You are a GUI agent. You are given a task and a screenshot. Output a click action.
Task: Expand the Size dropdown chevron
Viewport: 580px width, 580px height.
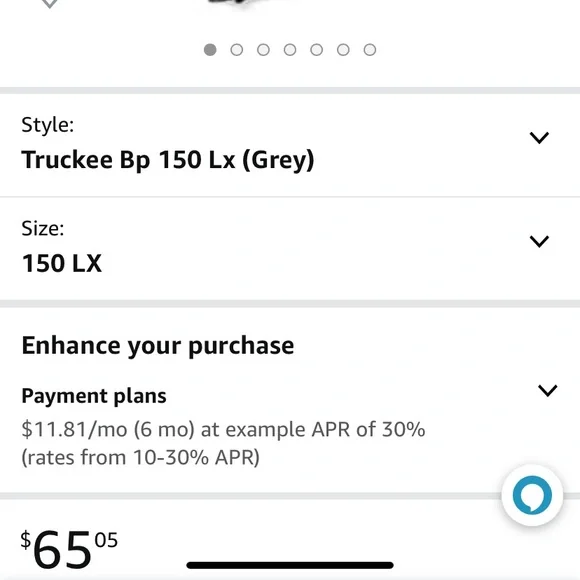[x=539, y=241]
